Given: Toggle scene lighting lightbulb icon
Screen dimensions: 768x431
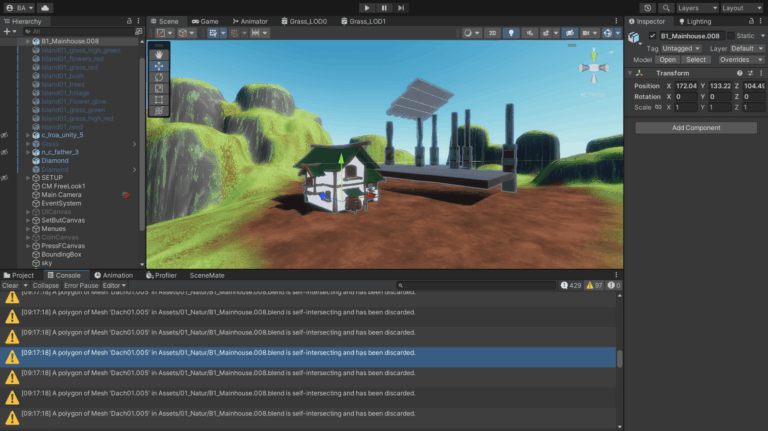Looking at the screenshot, I should (x=511, y=33).
